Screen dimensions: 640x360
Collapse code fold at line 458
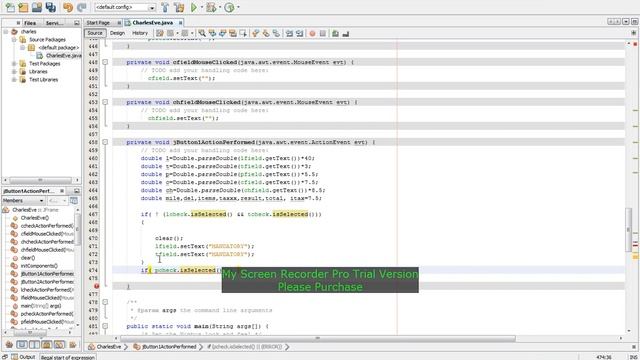tap(105, 142)
